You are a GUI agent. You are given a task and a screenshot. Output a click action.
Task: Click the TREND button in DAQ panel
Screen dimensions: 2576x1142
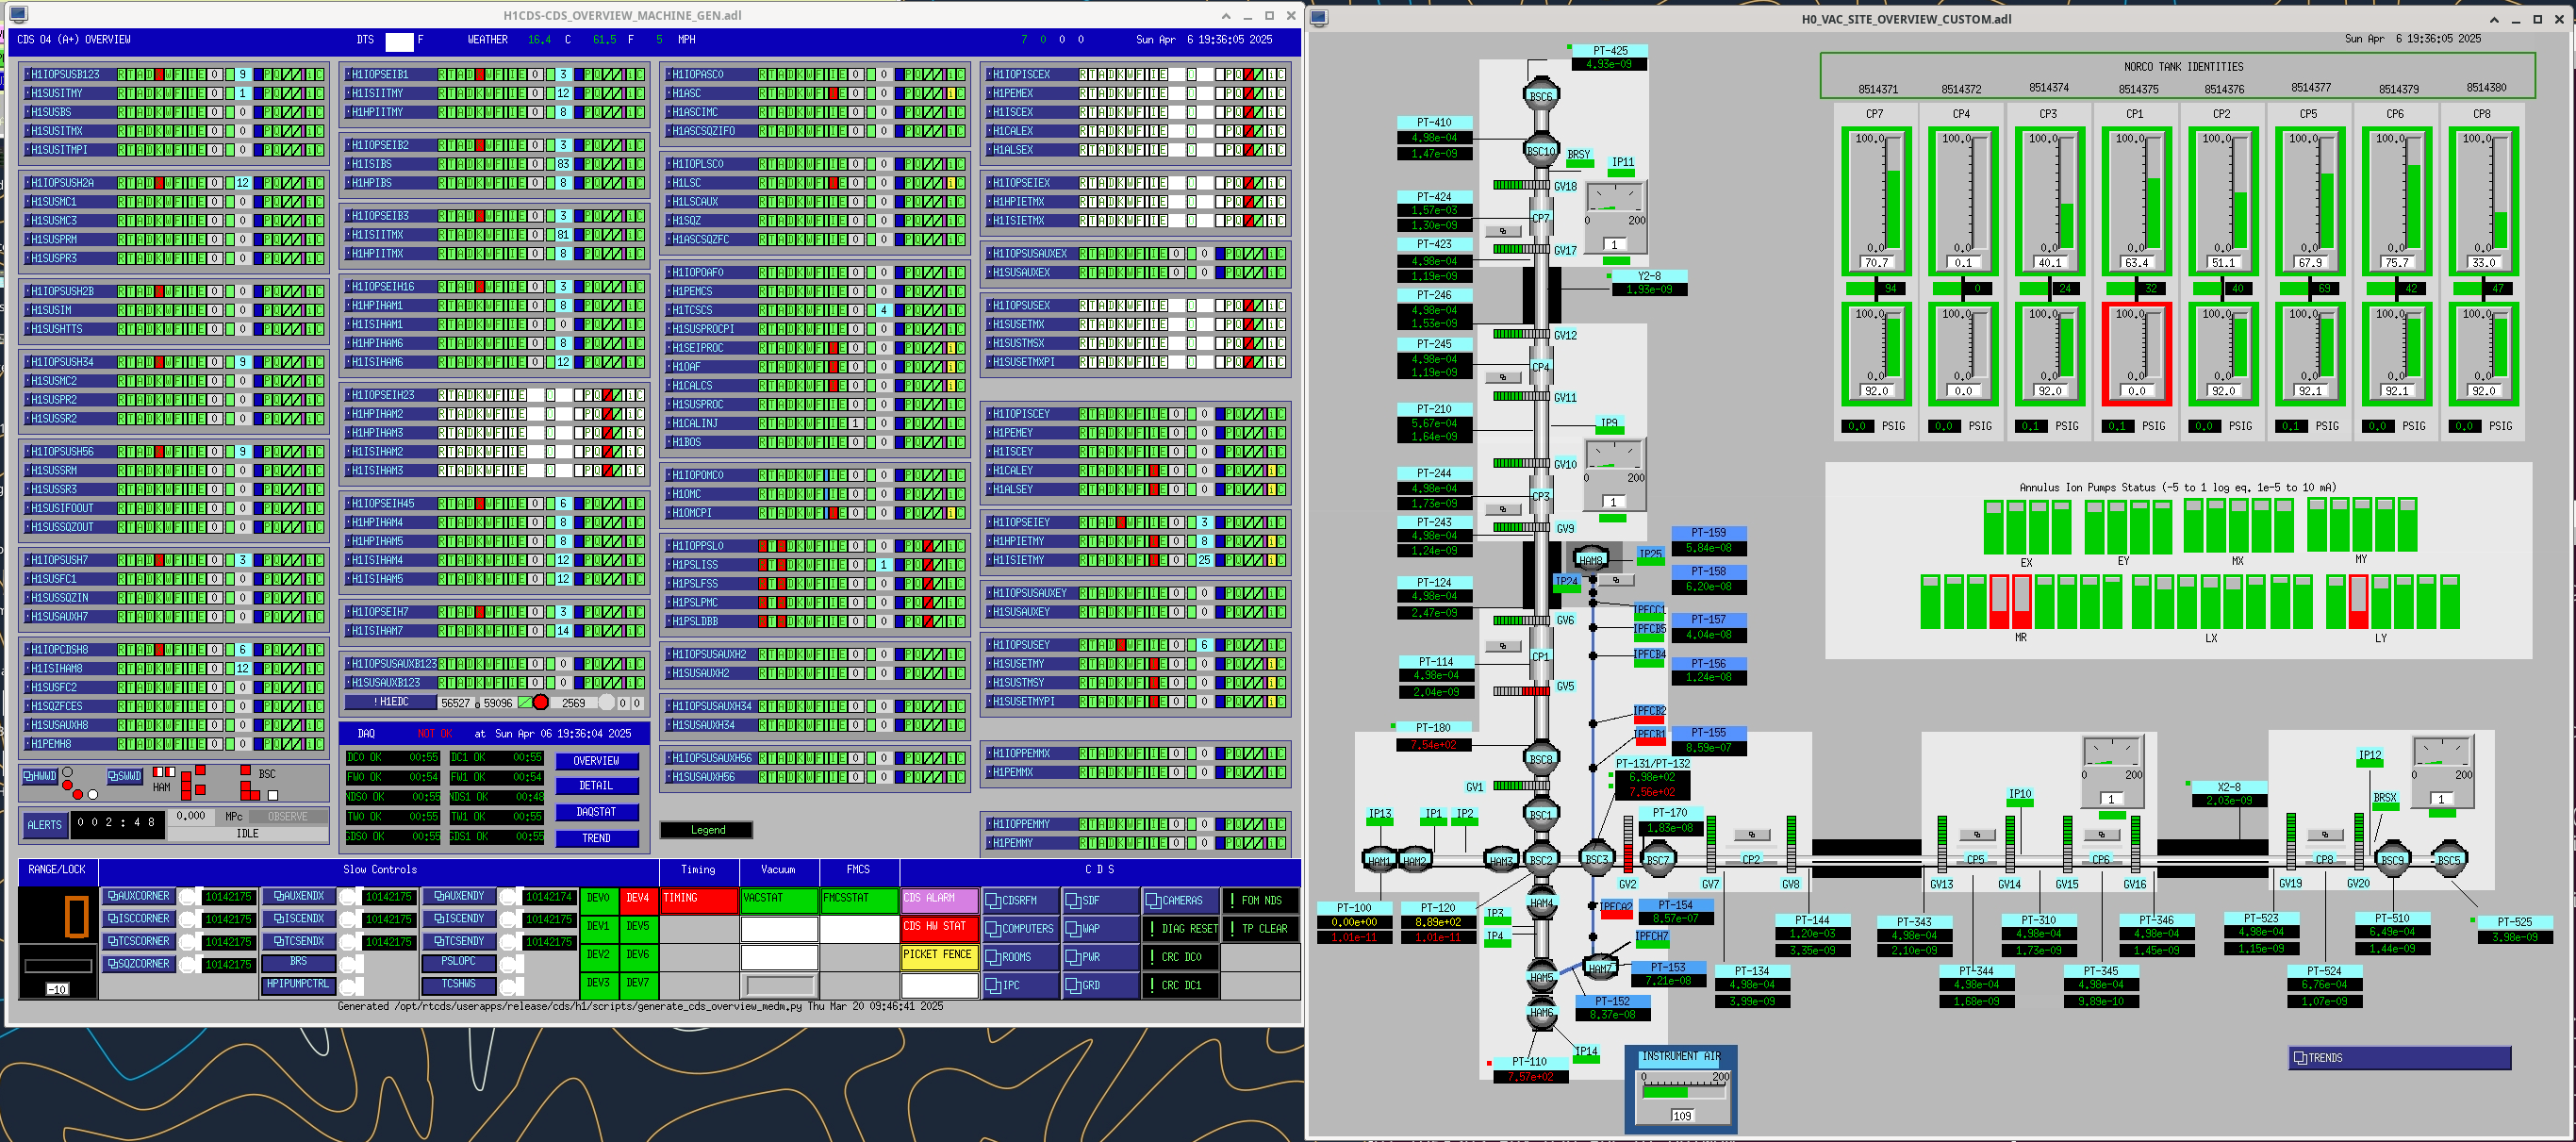click(596, 838)
